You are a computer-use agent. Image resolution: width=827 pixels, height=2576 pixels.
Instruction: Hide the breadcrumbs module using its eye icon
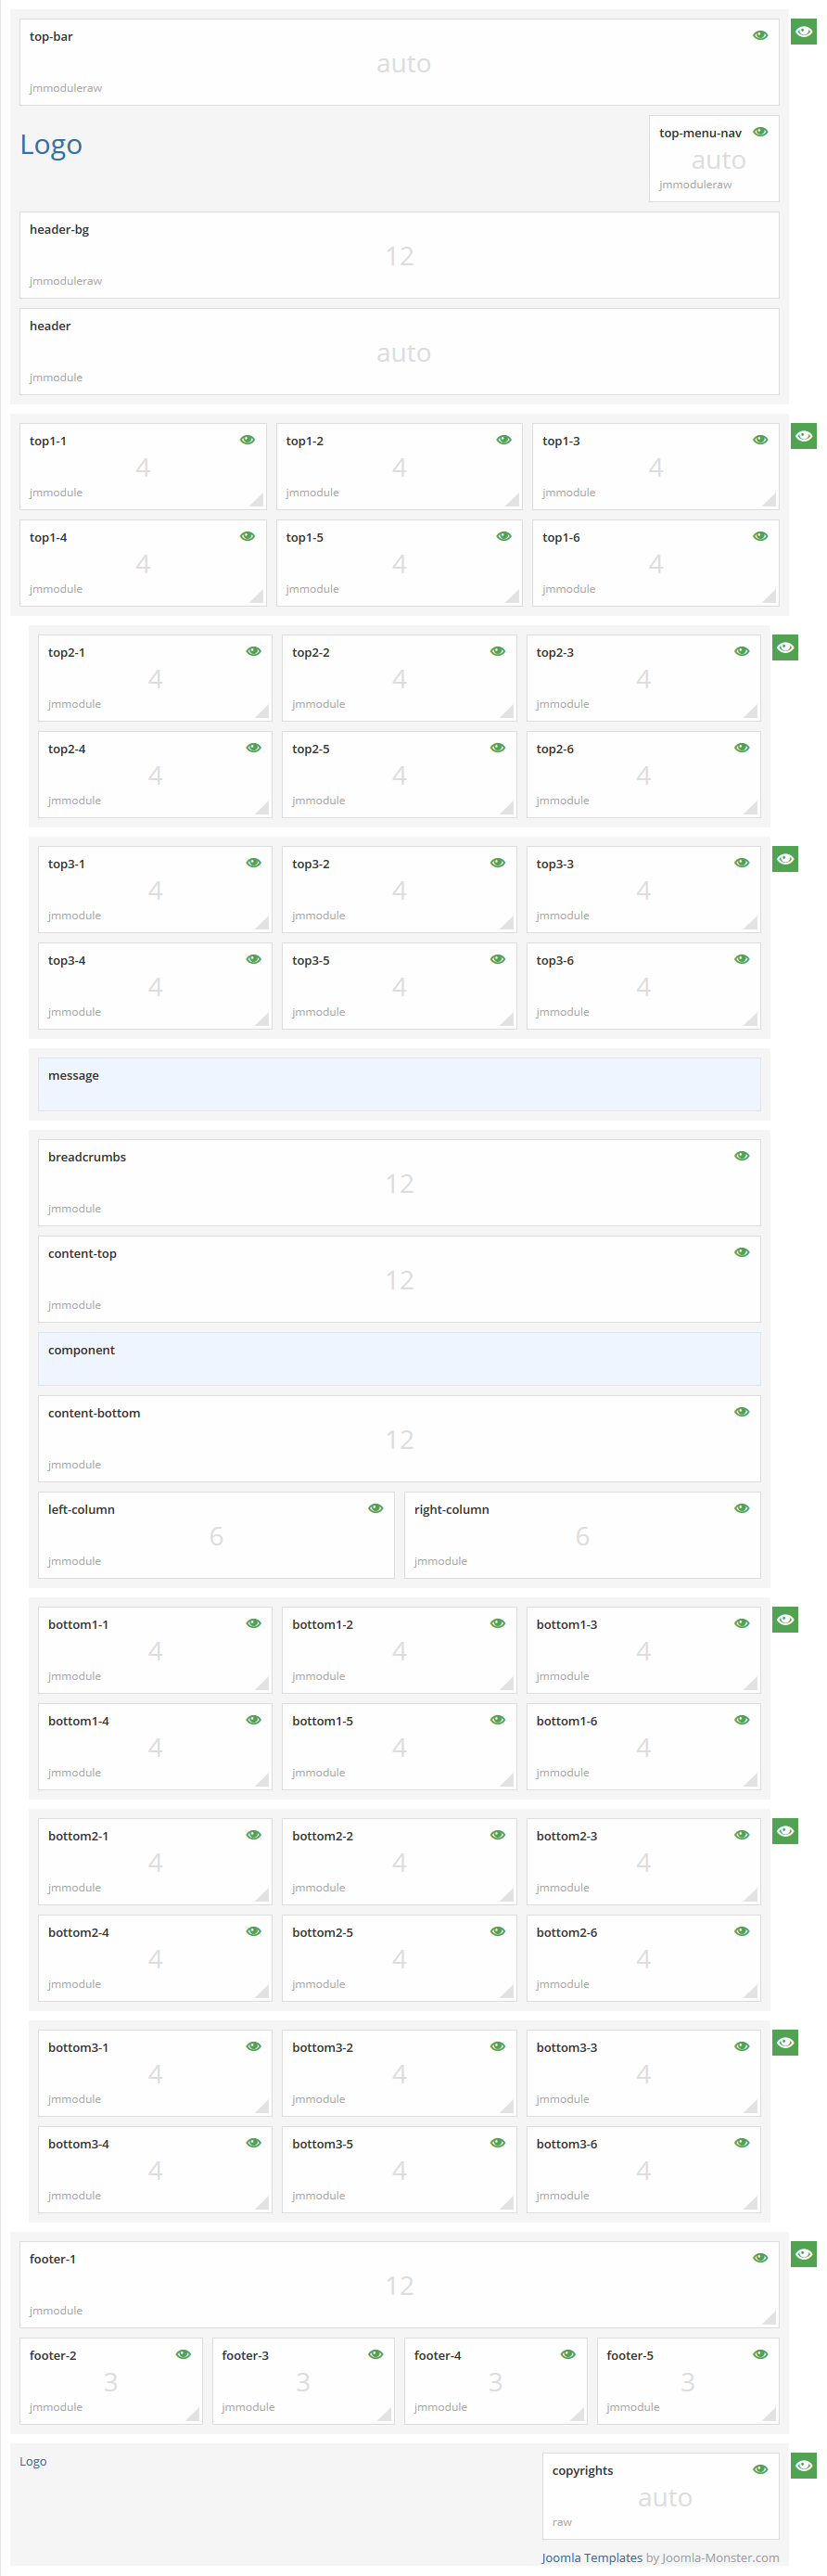pyautogui.click(x=741, y=1156)
